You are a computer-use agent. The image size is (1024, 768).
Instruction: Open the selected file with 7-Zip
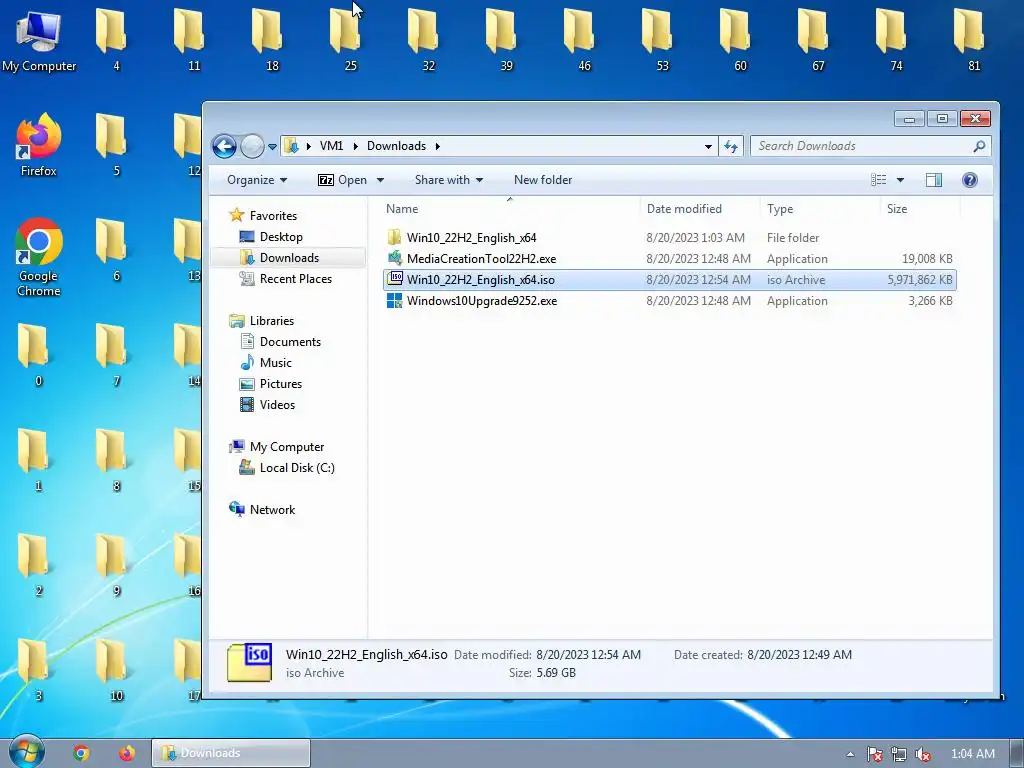coord(342,180)
